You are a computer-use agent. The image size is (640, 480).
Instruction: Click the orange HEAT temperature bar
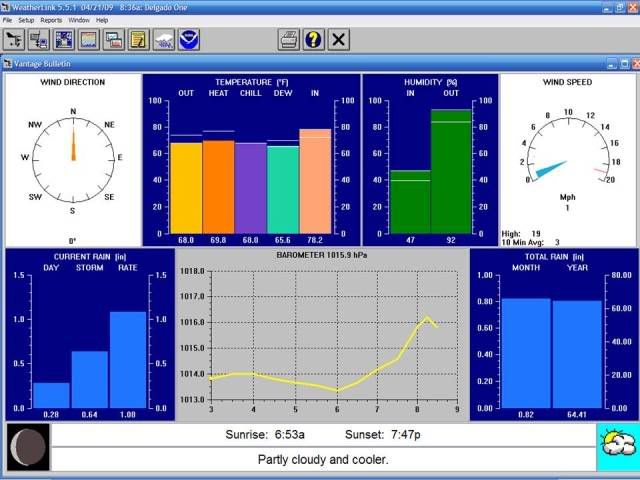pos(218,186)
